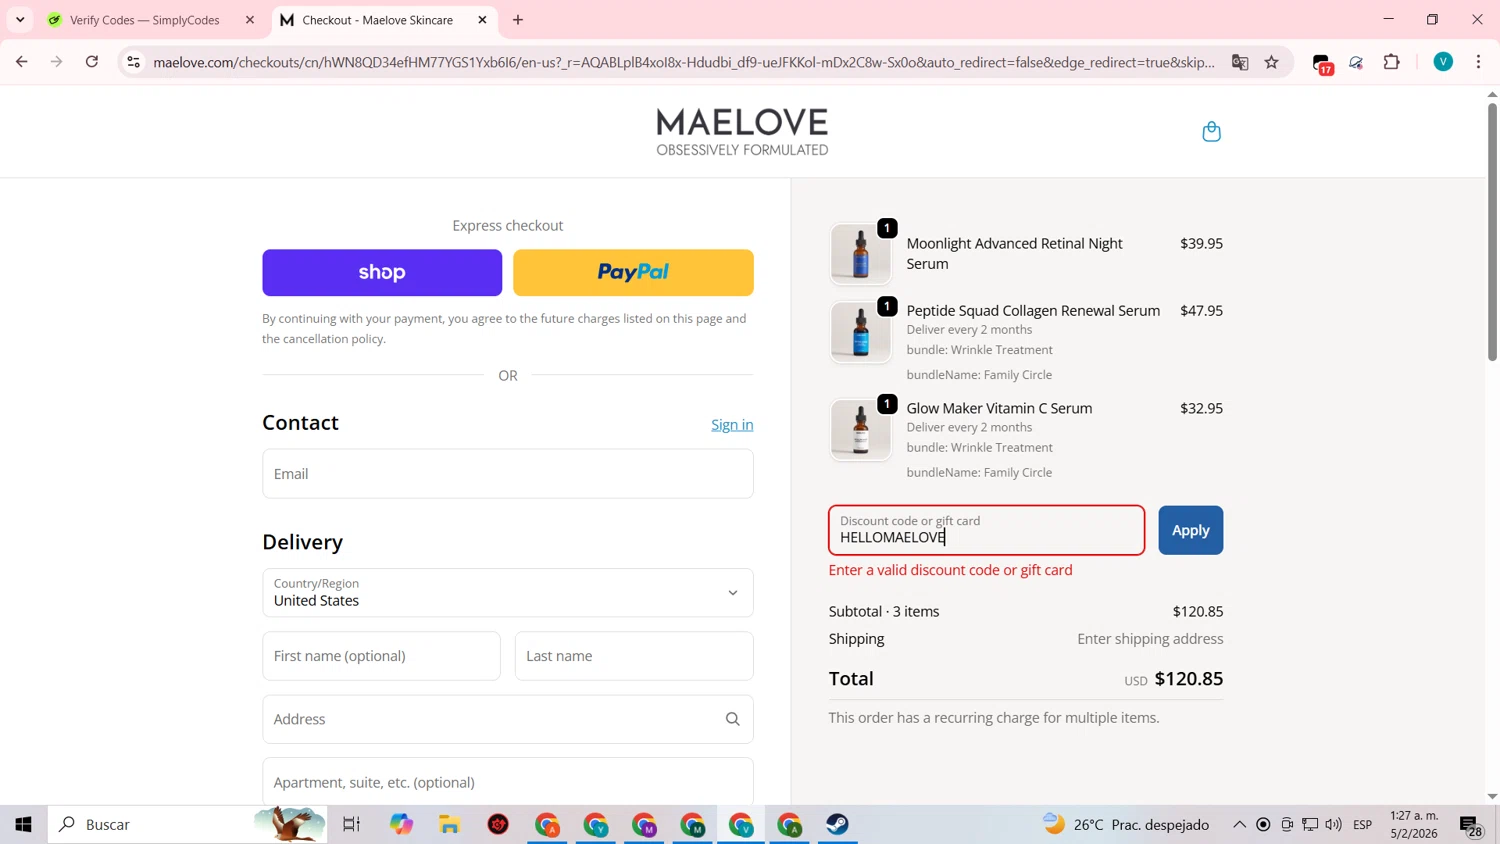
Task: Open Task View on the taskbar
Action: click(351, 824)
